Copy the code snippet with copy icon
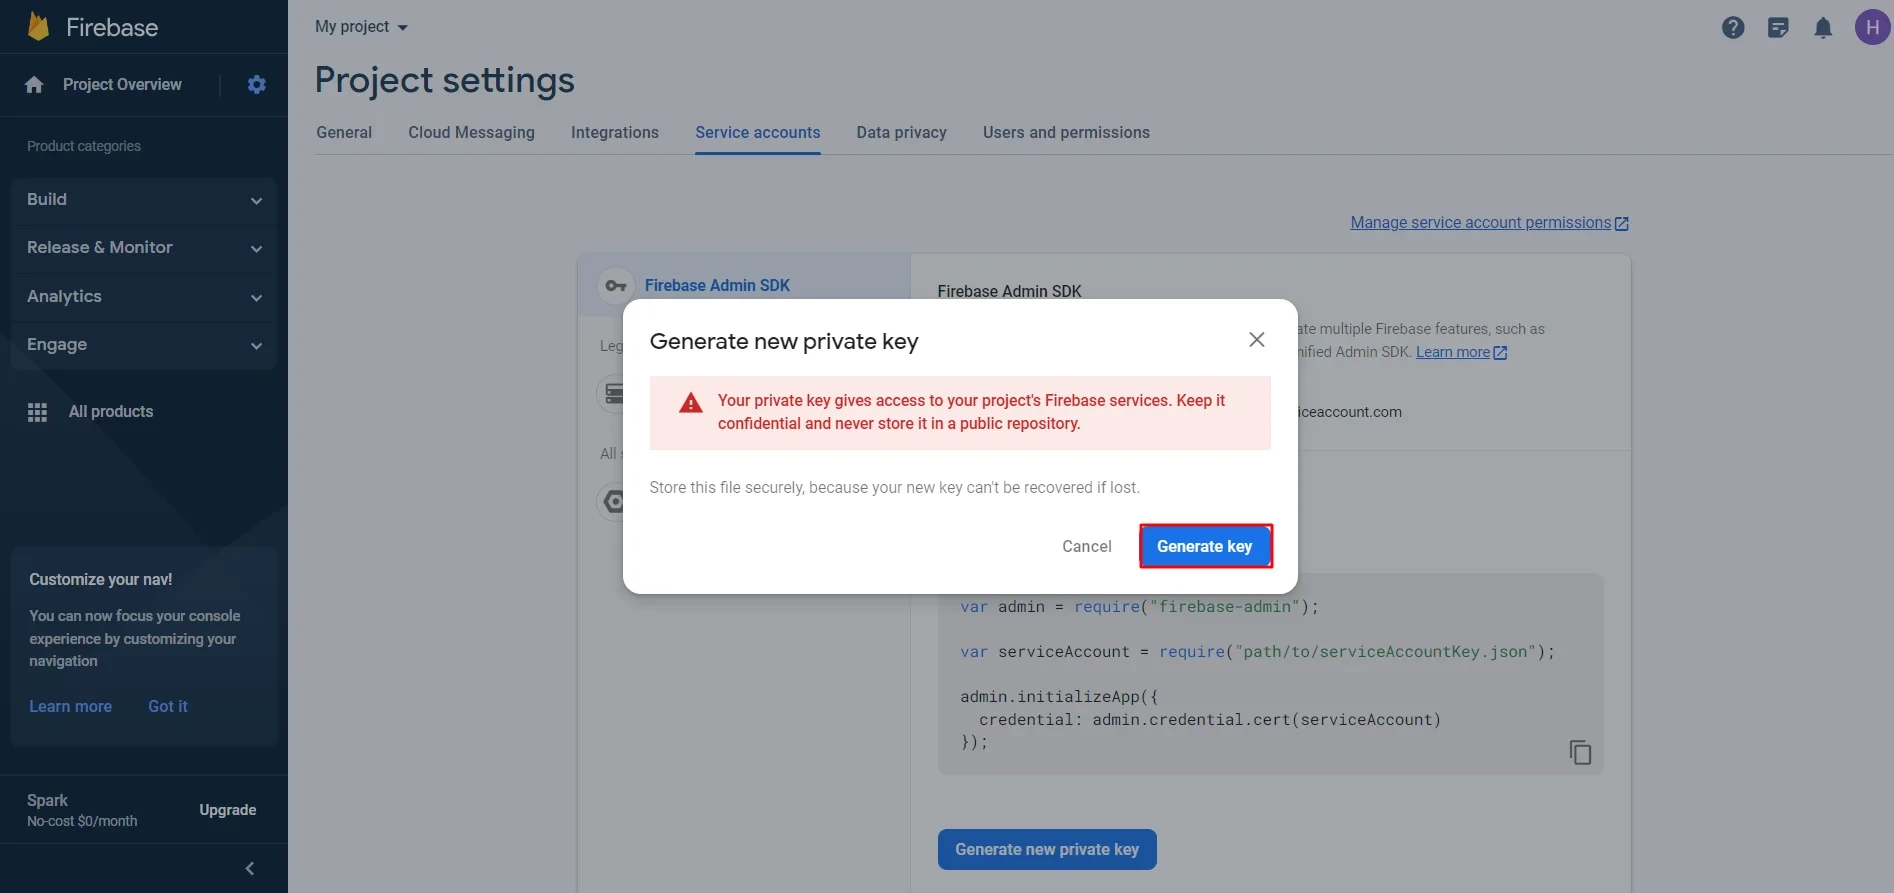 coord(1580,752)
